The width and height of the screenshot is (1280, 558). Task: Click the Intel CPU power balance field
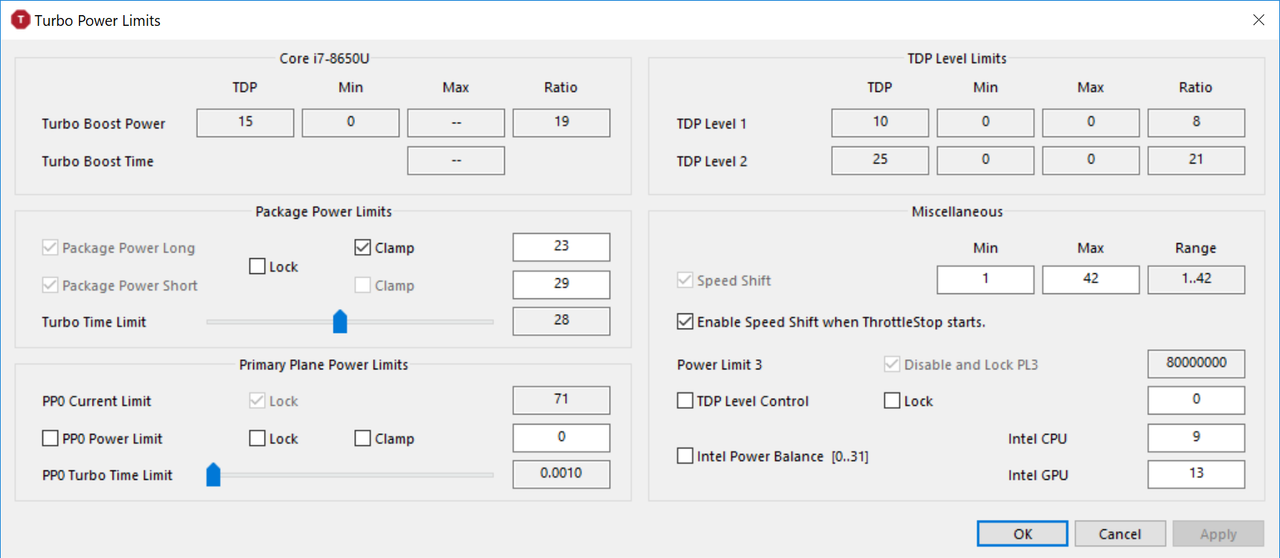tap(1196, 437)
